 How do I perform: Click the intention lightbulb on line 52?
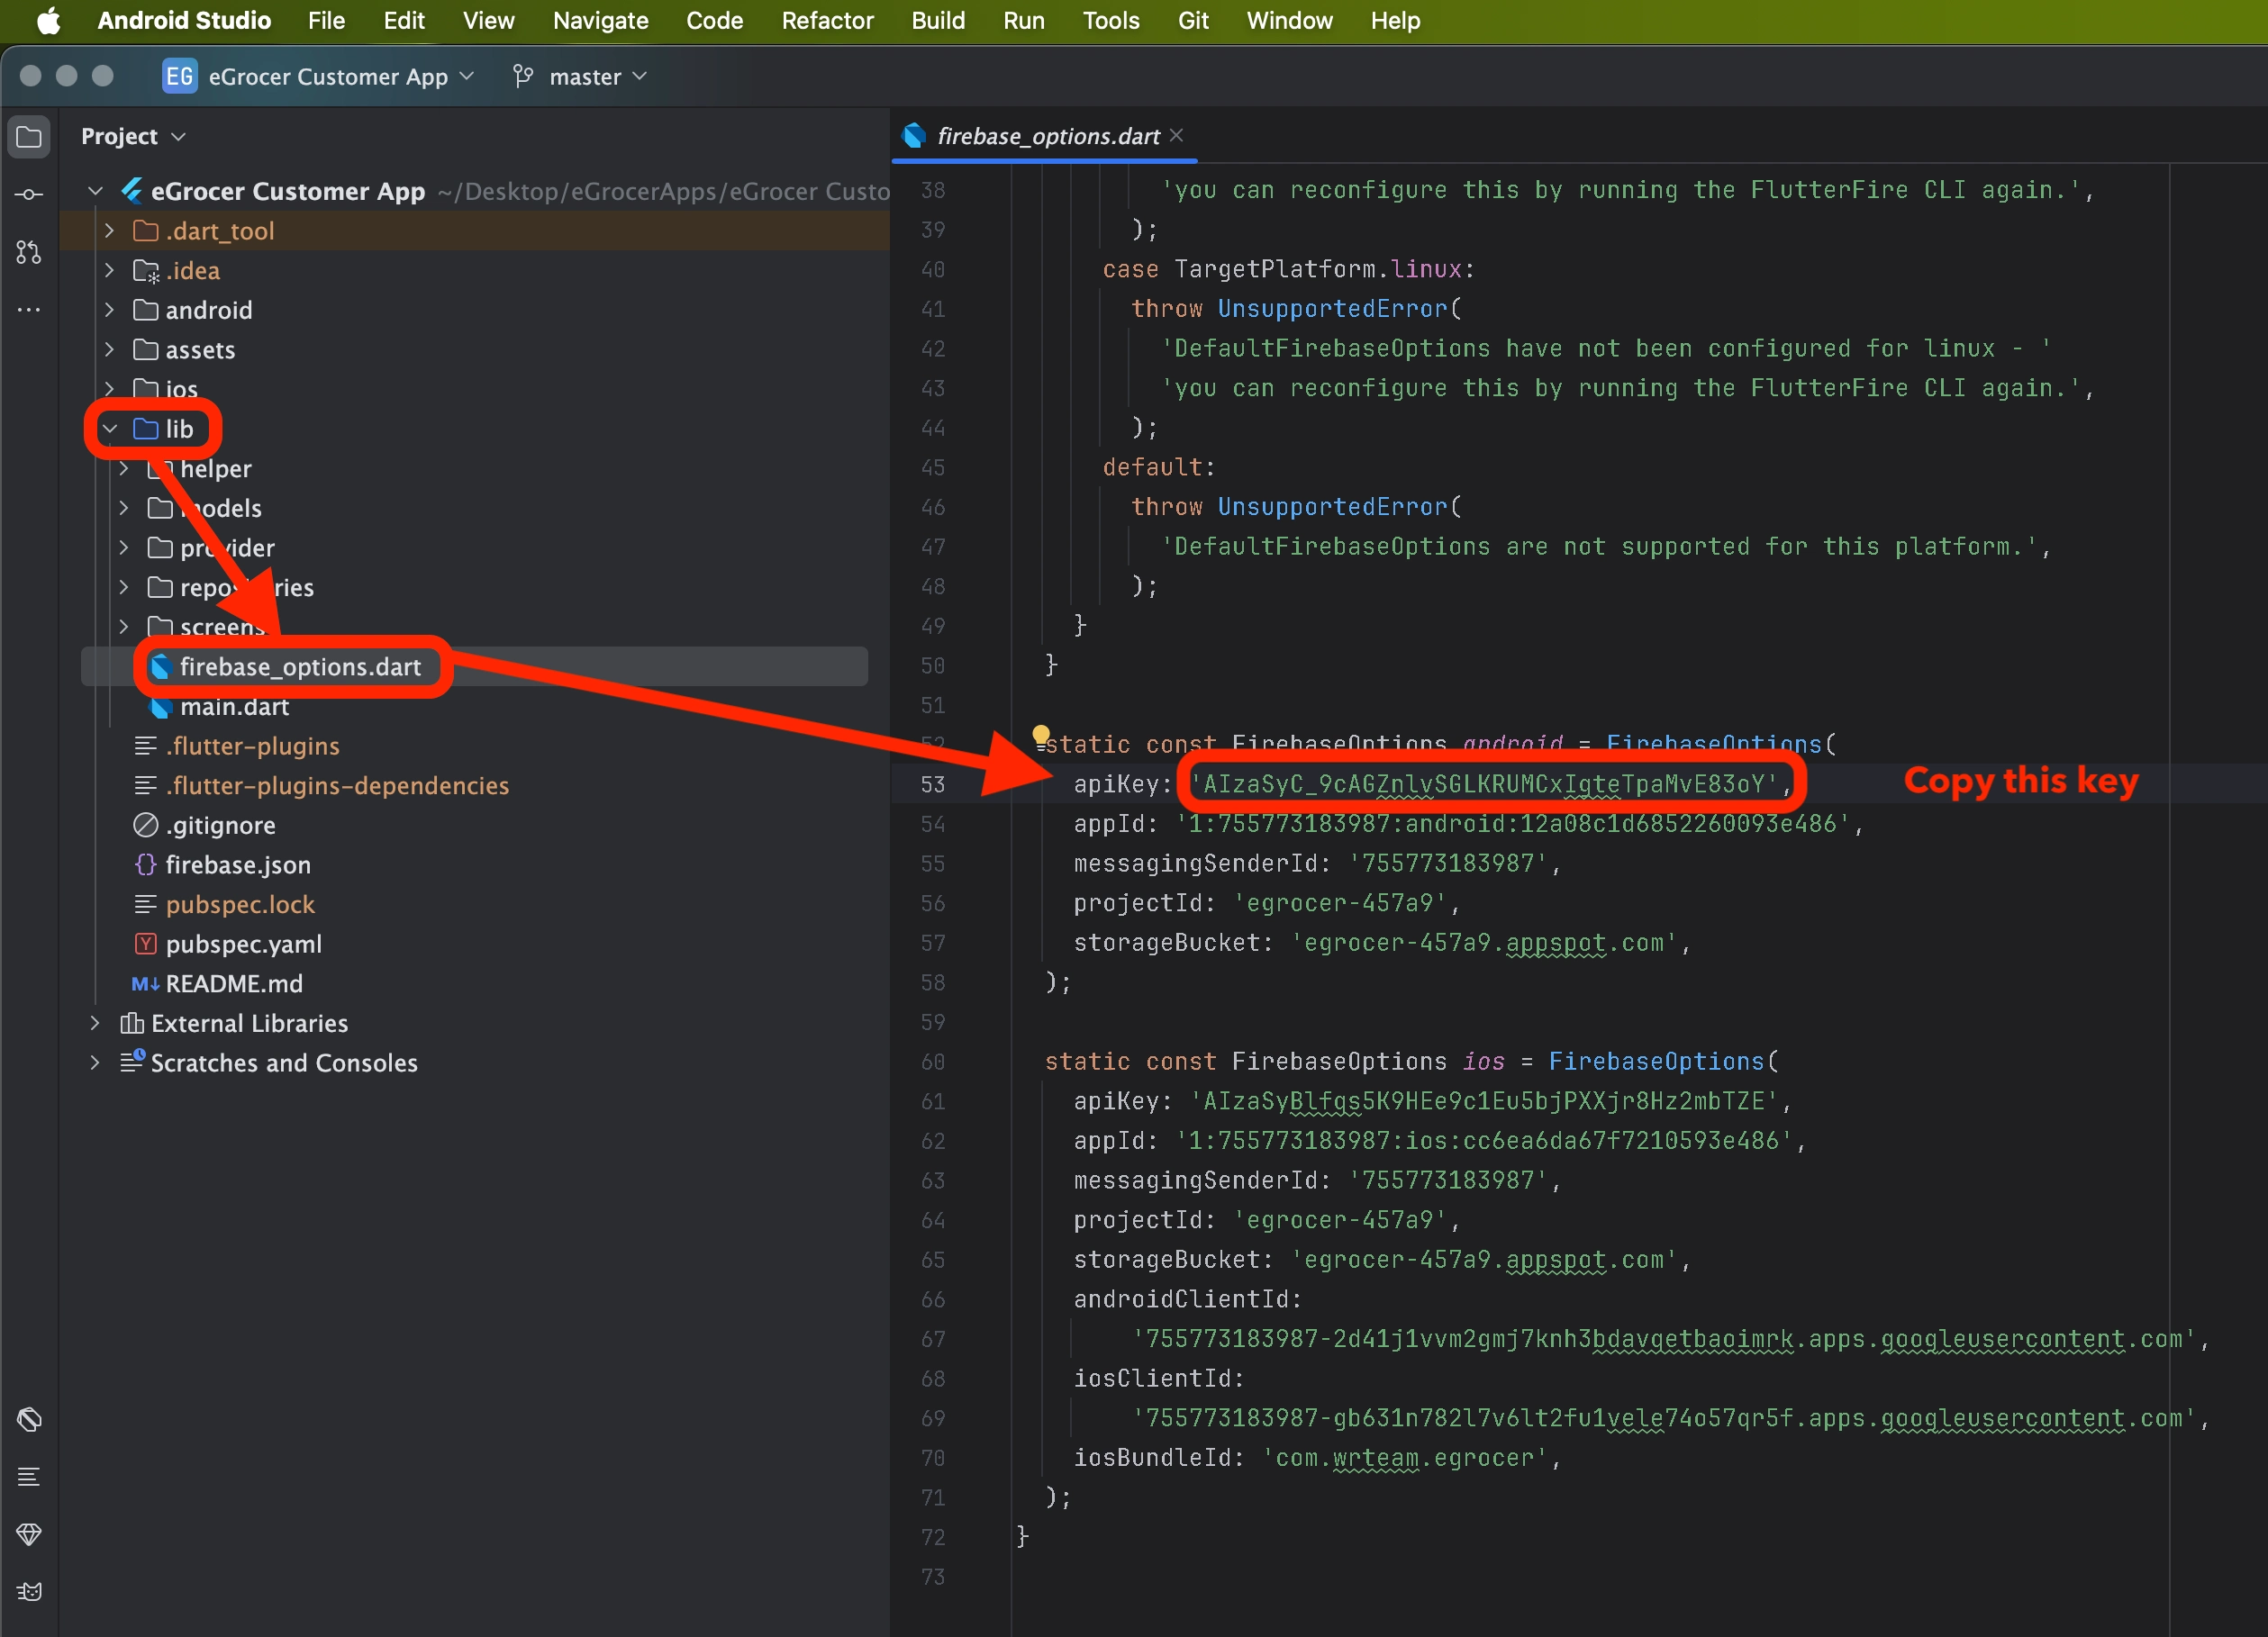[1041, 737]
